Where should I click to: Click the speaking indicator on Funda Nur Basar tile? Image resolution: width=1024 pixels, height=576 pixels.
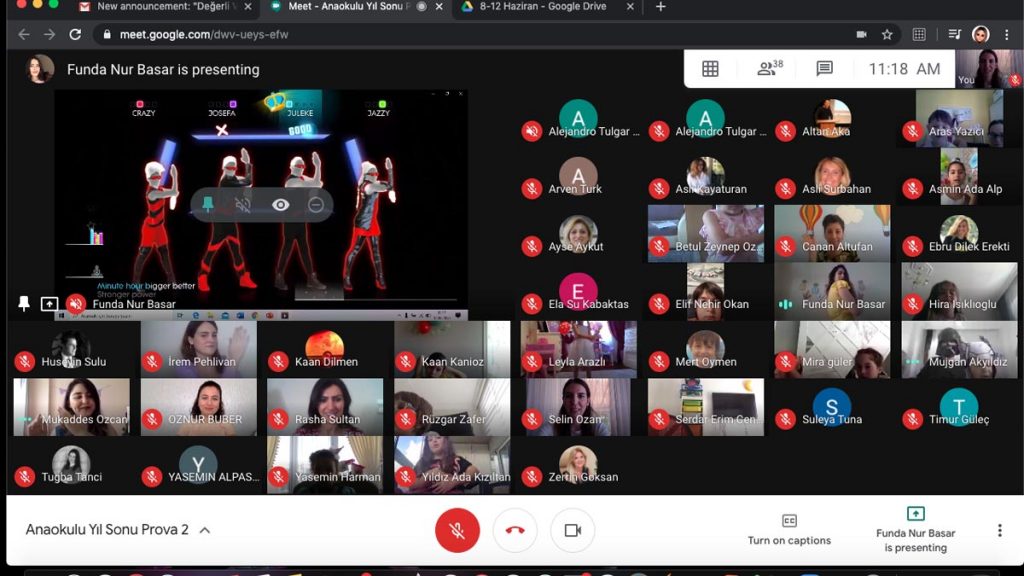click(786, 304)
